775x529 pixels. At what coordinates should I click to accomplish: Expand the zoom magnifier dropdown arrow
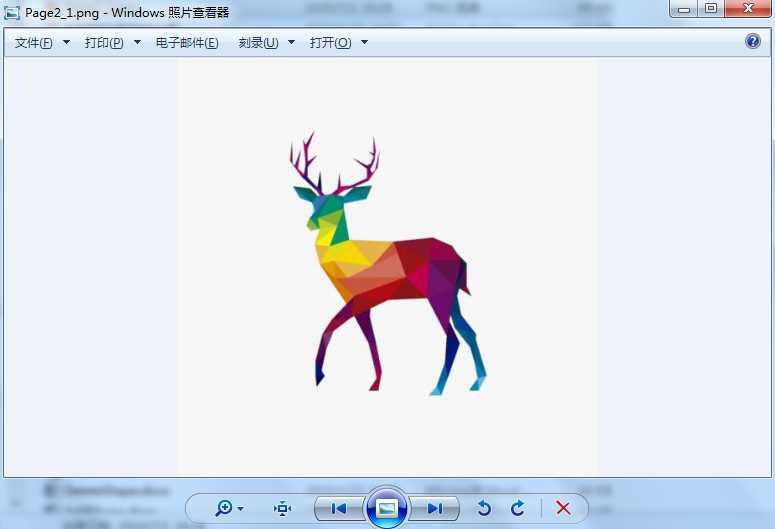click(241, 509)
